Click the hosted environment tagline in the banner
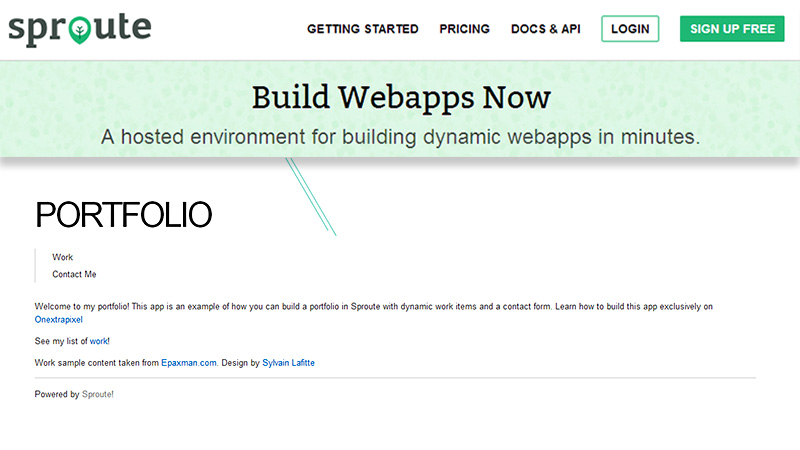 [x=400, y=137]
